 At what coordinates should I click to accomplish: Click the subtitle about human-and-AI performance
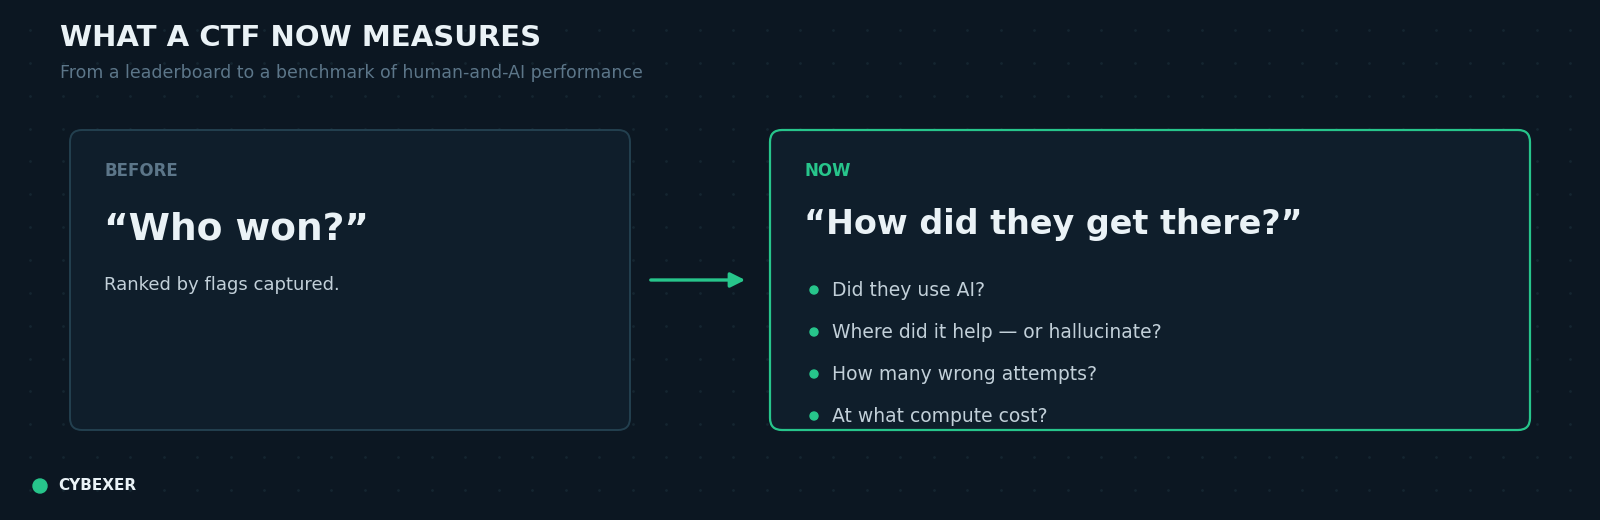pos(351,73)
